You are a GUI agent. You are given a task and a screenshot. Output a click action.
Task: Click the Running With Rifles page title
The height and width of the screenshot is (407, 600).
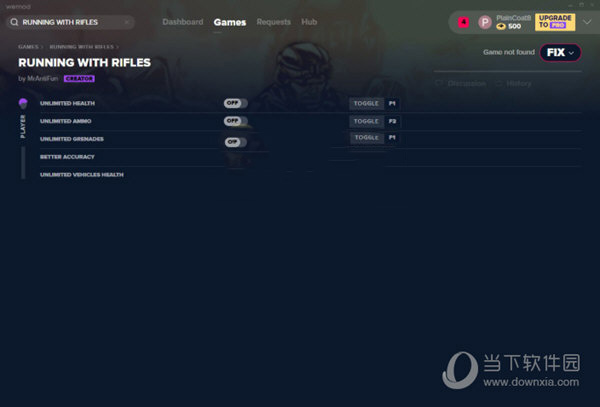84,62
